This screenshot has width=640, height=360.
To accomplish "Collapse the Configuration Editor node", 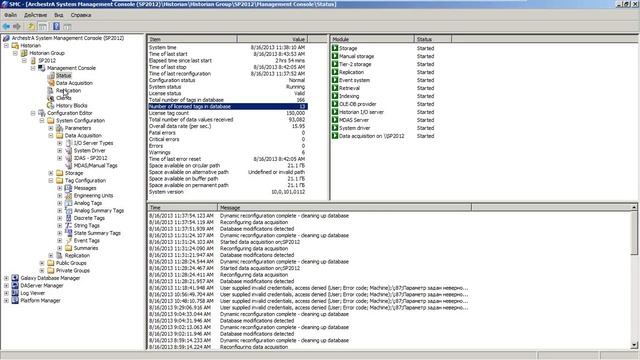I will click(x=33, y=113).
